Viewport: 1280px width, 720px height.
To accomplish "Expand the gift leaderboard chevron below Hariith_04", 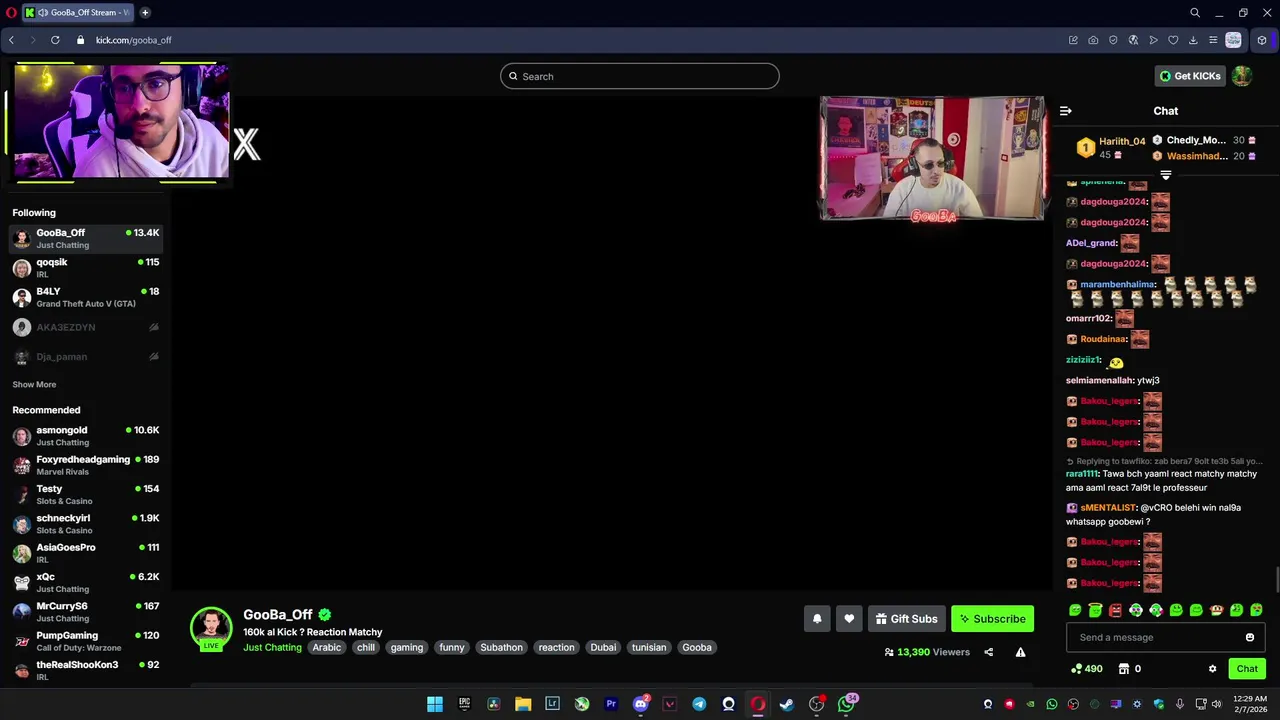I will coord(1165,176).
